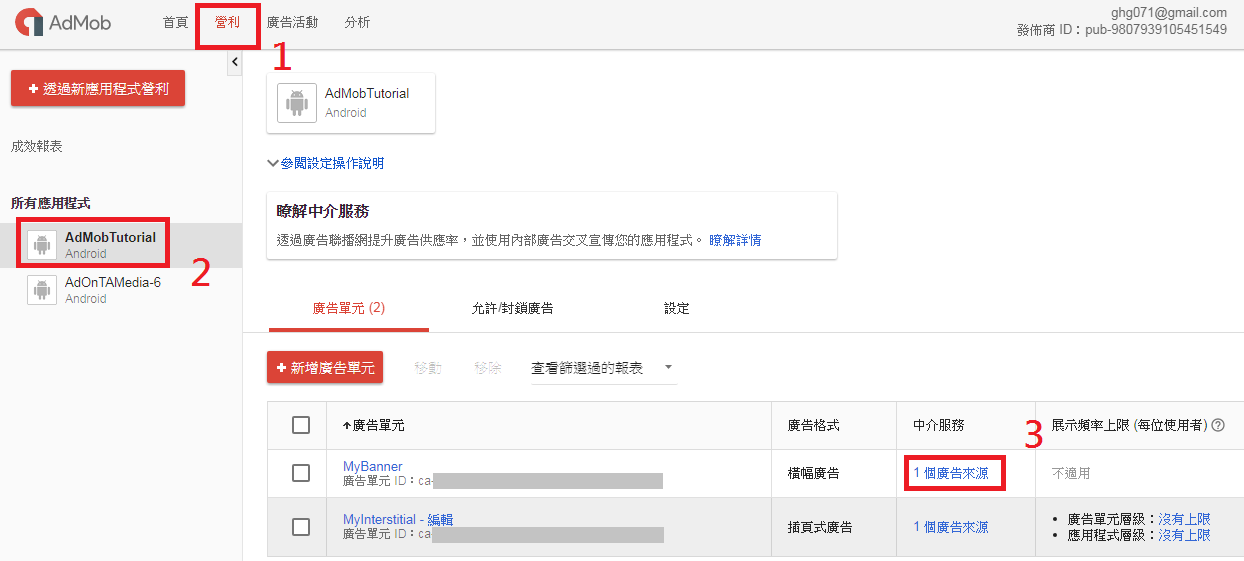Click the AdMob logo
This screenshot has height=561, width=1244.
tap(62, 22)
